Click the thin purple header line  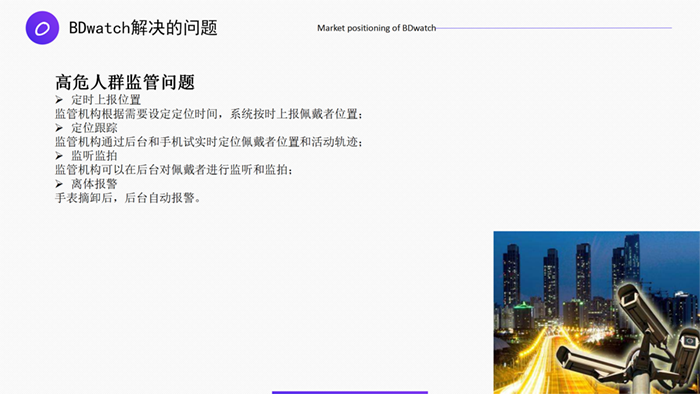click(554, 28)
